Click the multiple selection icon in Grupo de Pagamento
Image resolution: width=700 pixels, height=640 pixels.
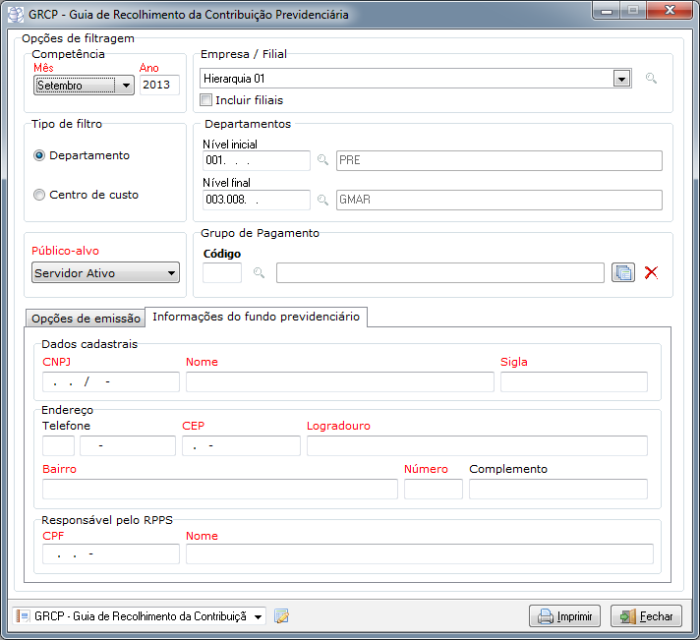(623, 273)
